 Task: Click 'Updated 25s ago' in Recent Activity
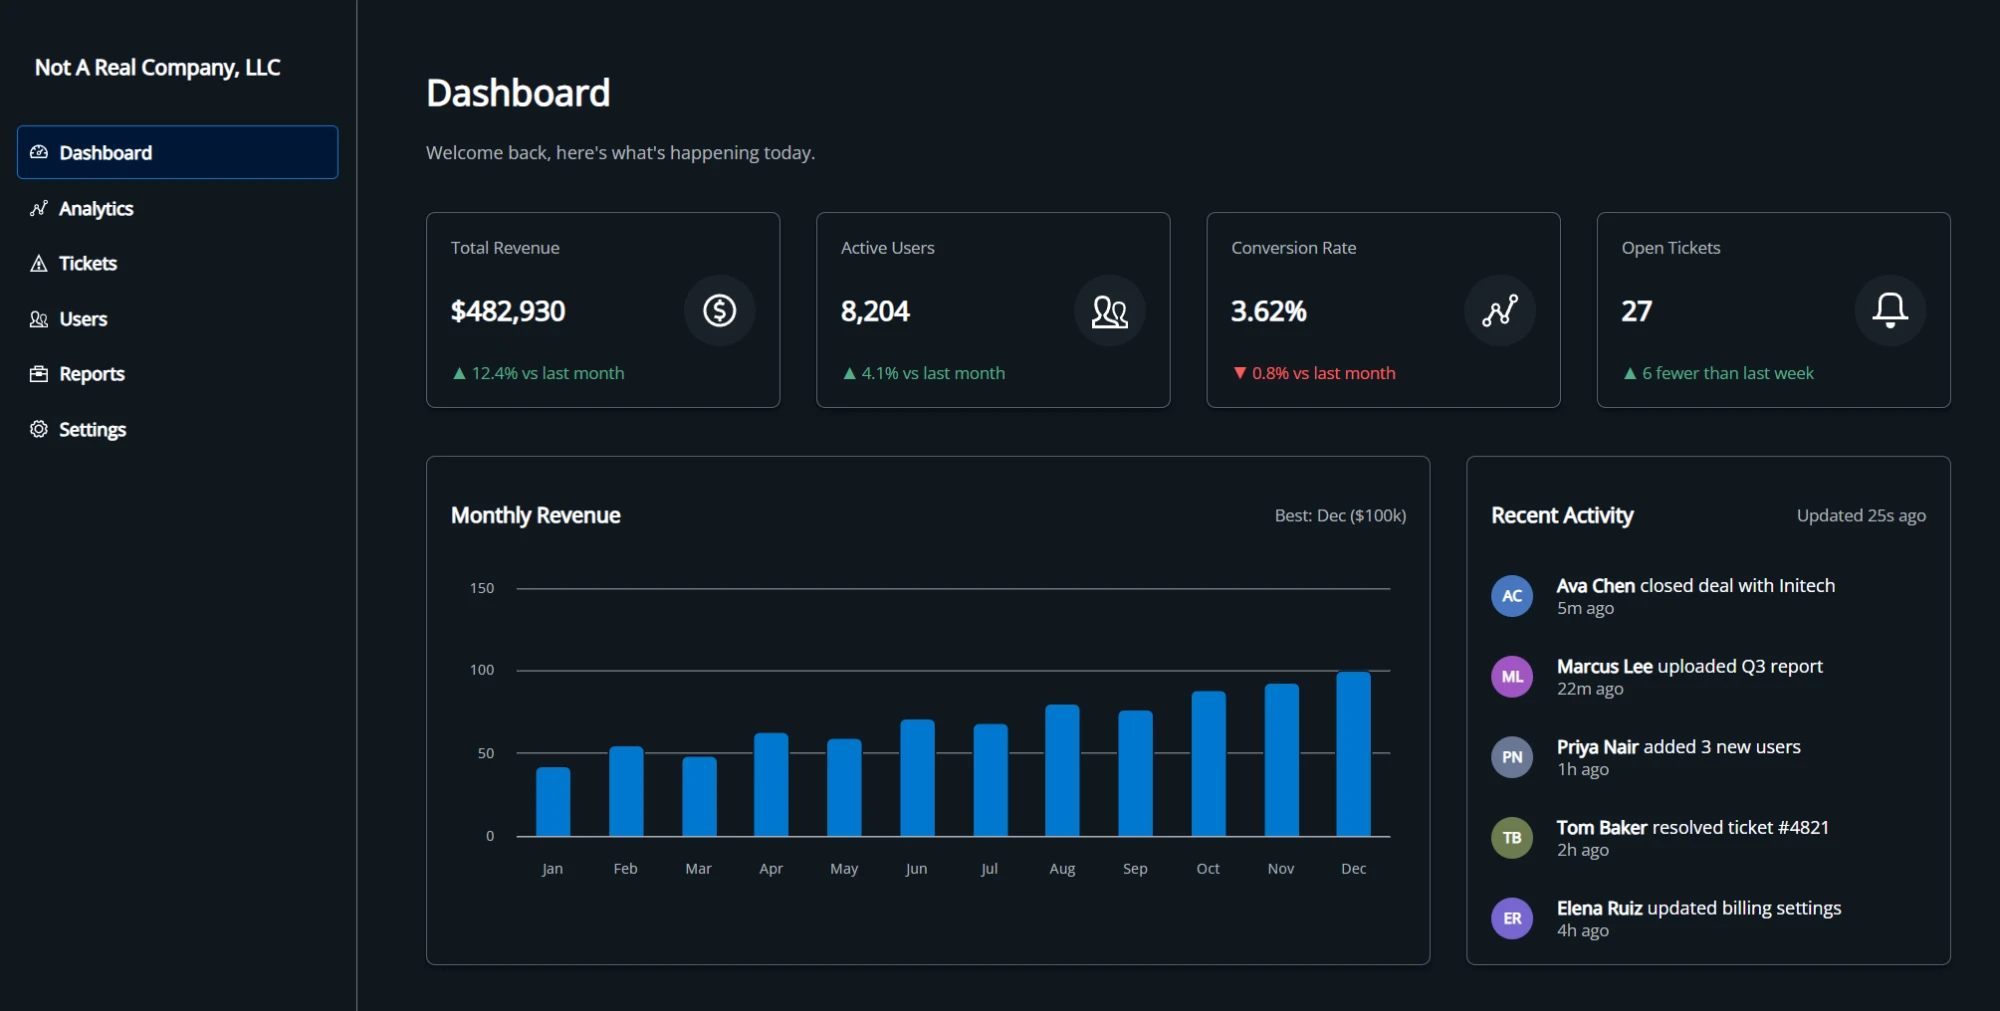click(1861, 515)
